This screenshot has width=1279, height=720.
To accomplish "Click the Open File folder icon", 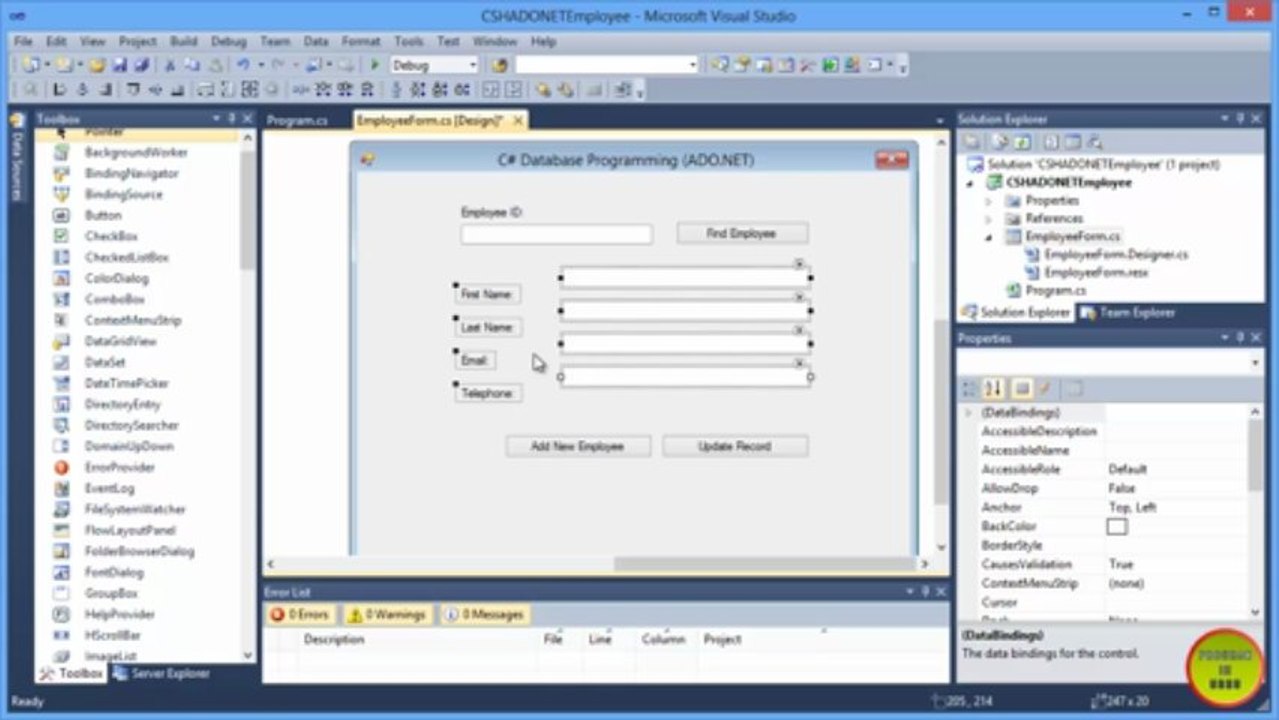I will click(97, 65).
